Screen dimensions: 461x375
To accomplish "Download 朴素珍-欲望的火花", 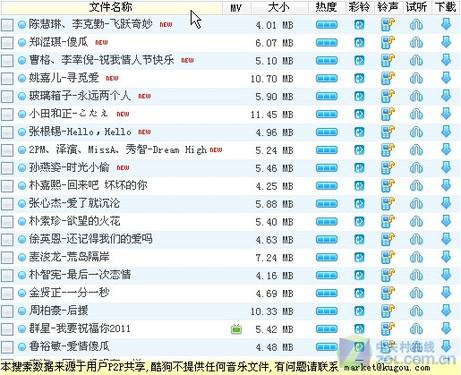I will point(446,221).
